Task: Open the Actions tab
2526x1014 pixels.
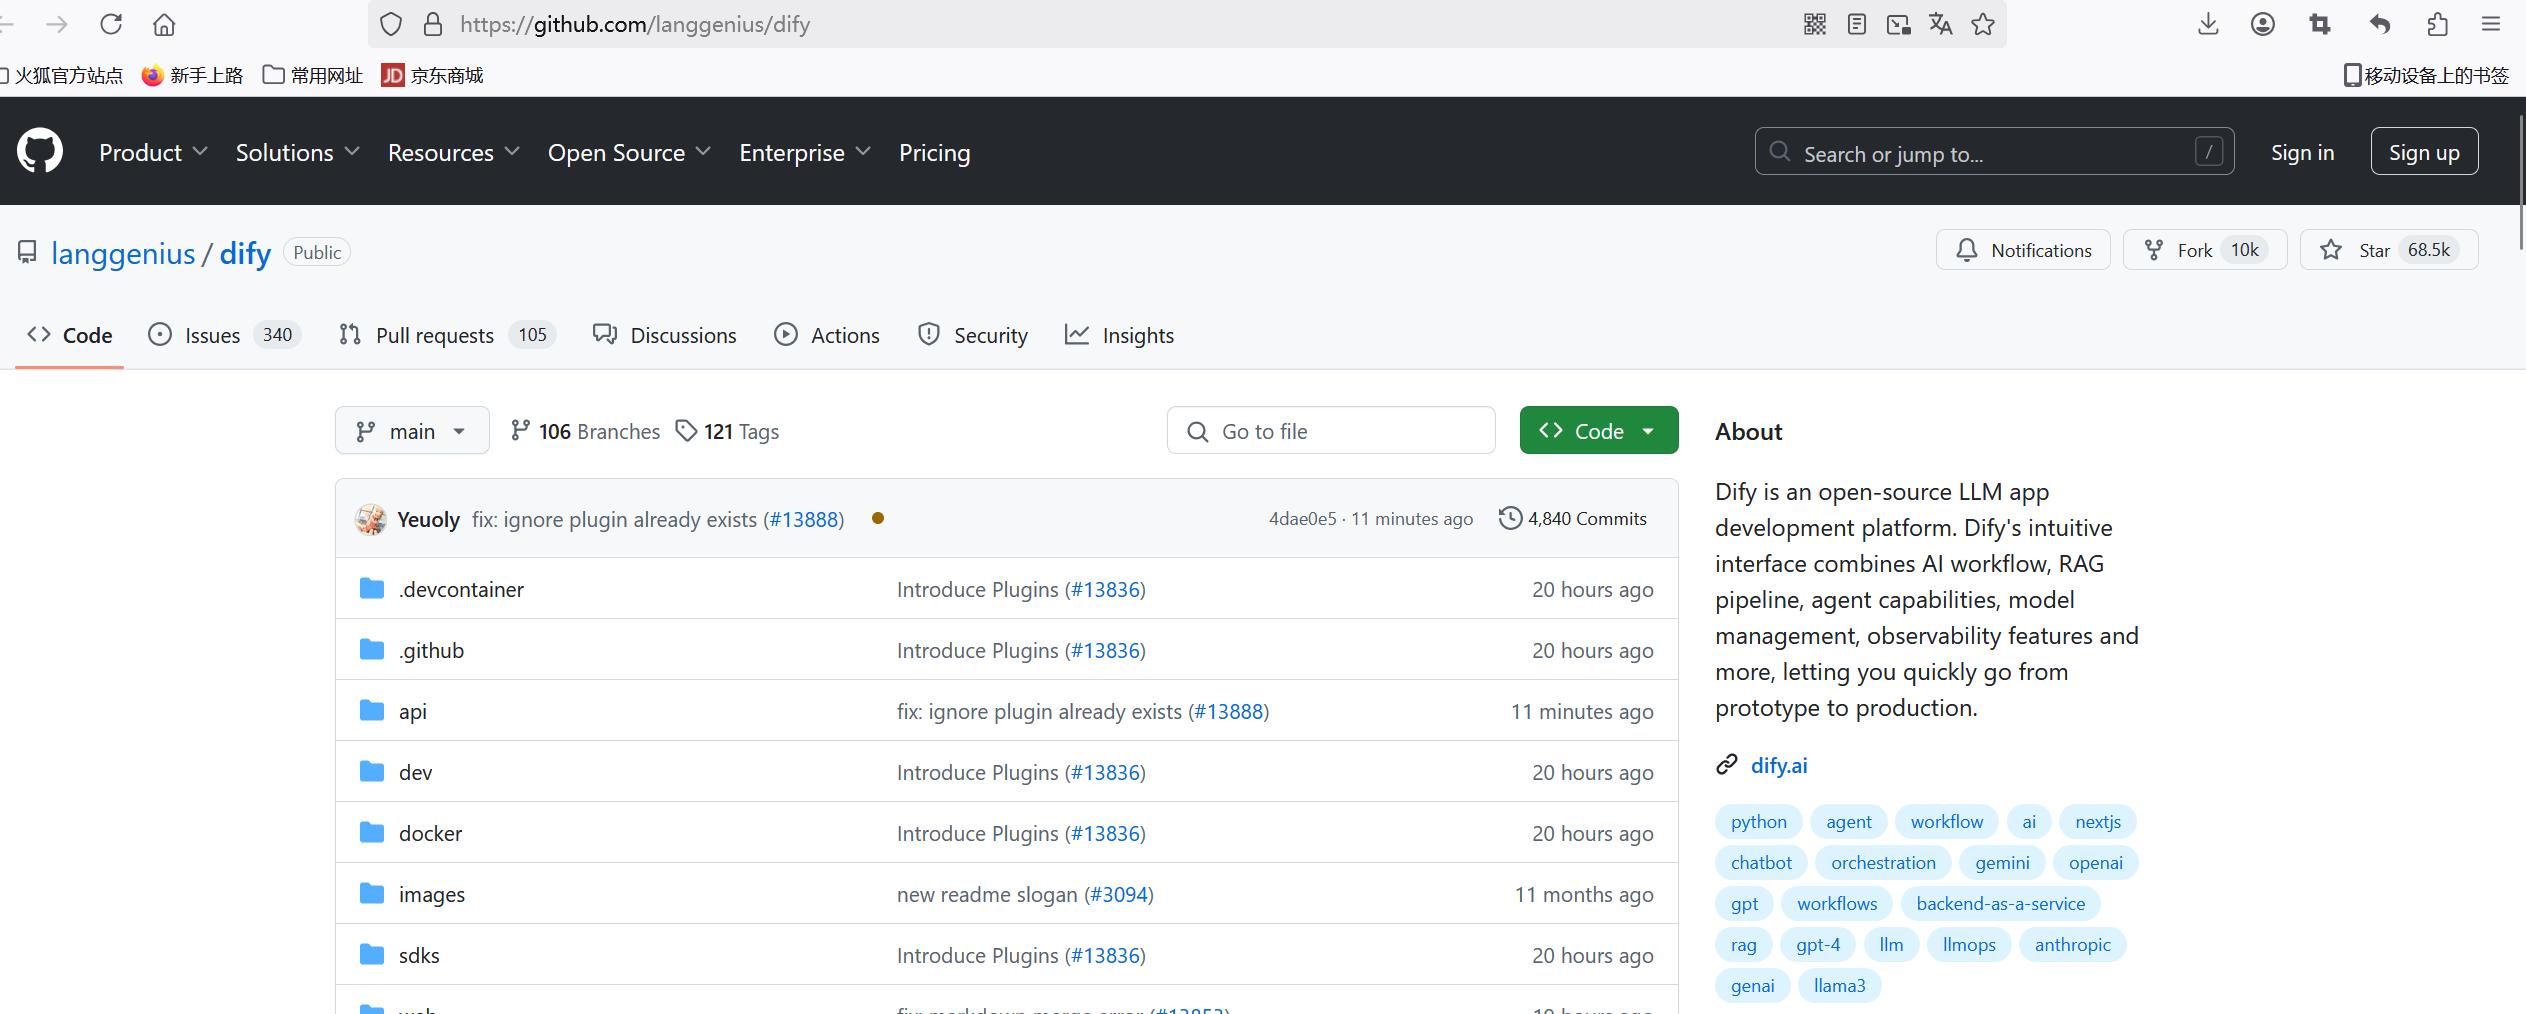Action: pyautogui.click(x=827, y=335)
